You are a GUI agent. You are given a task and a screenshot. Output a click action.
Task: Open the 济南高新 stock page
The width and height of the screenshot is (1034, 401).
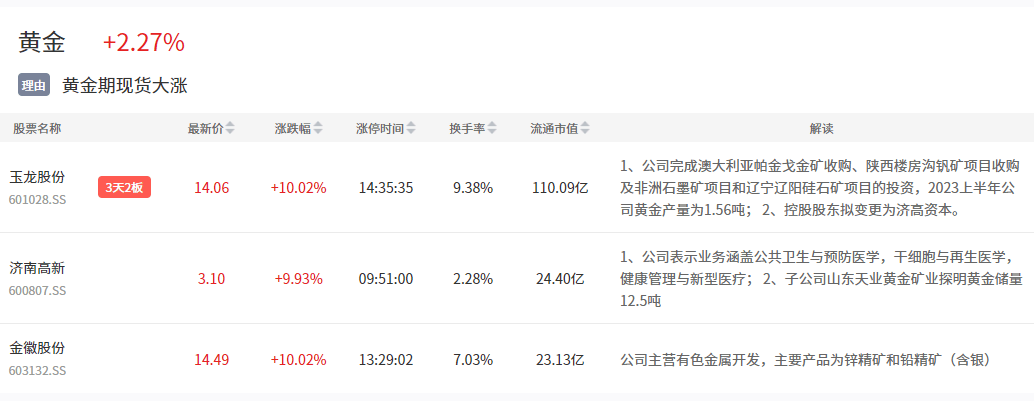coord(37,268)
